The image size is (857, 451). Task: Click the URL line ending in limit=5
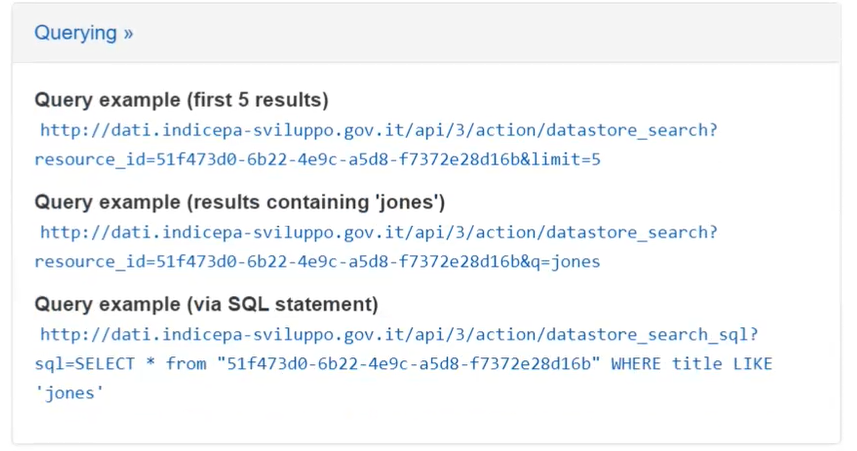[316, 159]
